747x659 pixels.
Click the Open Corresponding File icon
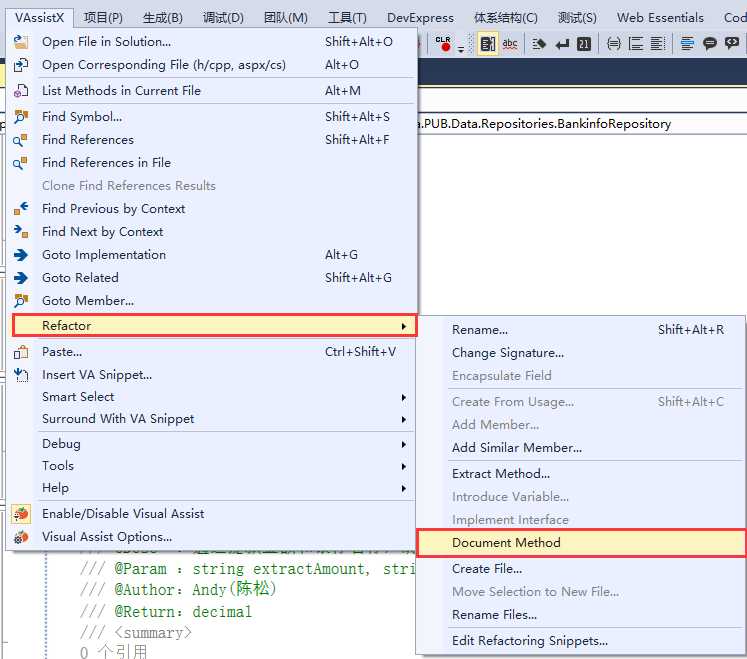pyautogui.click(x=21, y=65)
